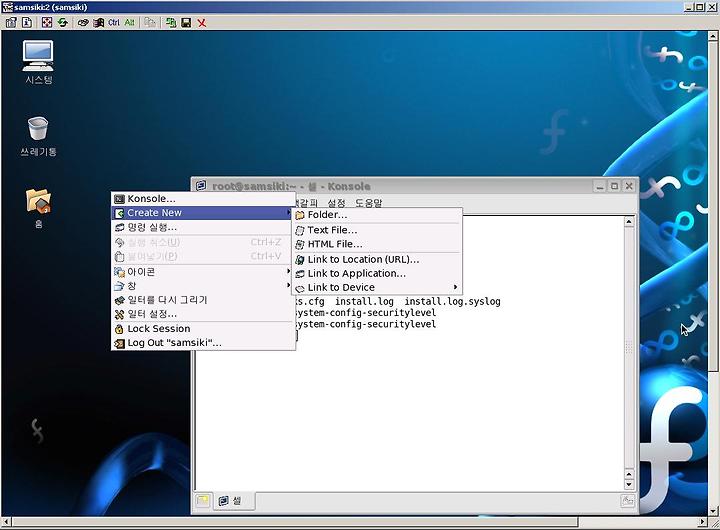Click VNC horizontal scrollbar left arrow

[6, 522]
